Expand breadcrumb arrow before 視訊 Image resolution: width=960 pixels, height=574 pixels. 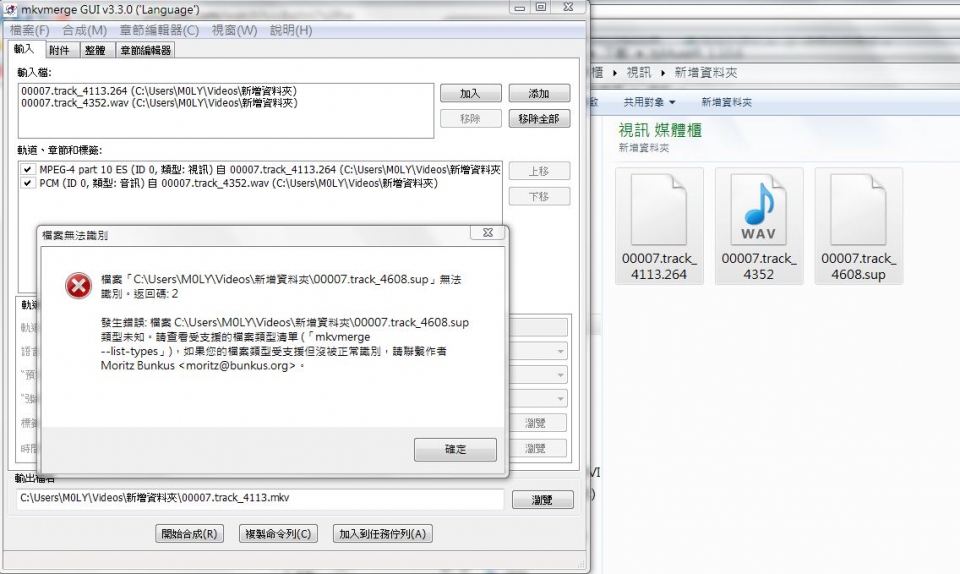tap(615, 73)
